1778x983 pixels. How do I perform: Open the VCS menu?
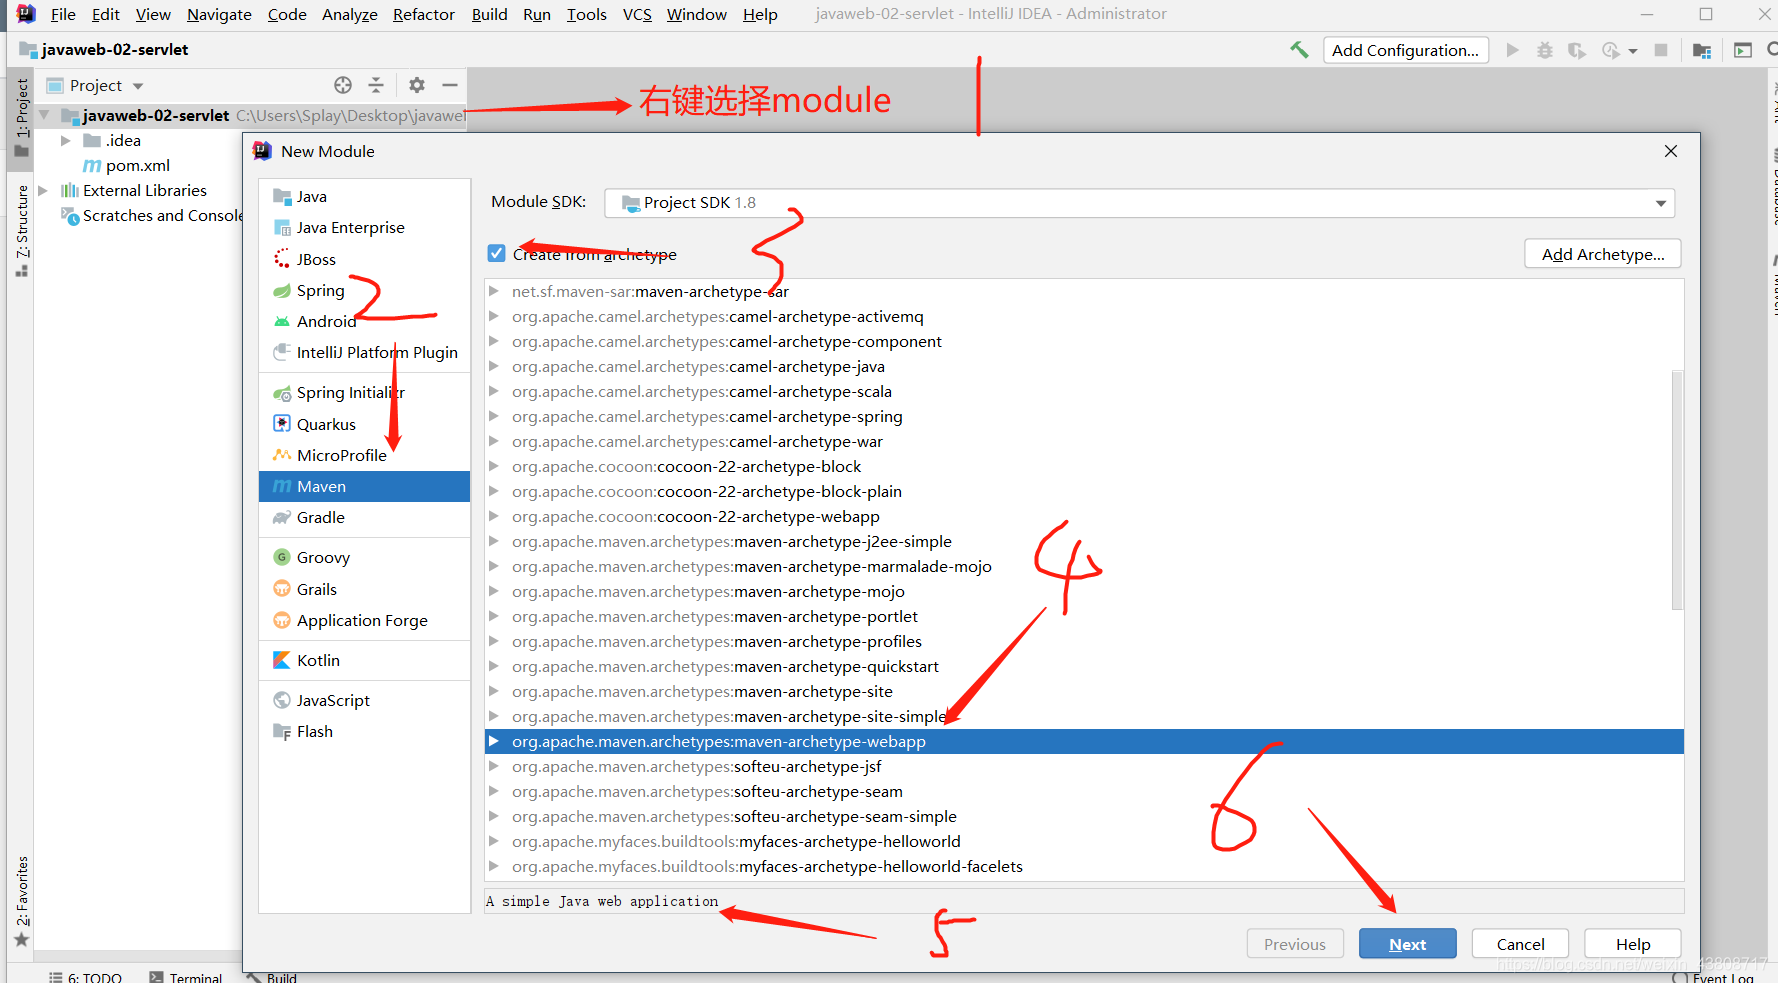point(637,14)
